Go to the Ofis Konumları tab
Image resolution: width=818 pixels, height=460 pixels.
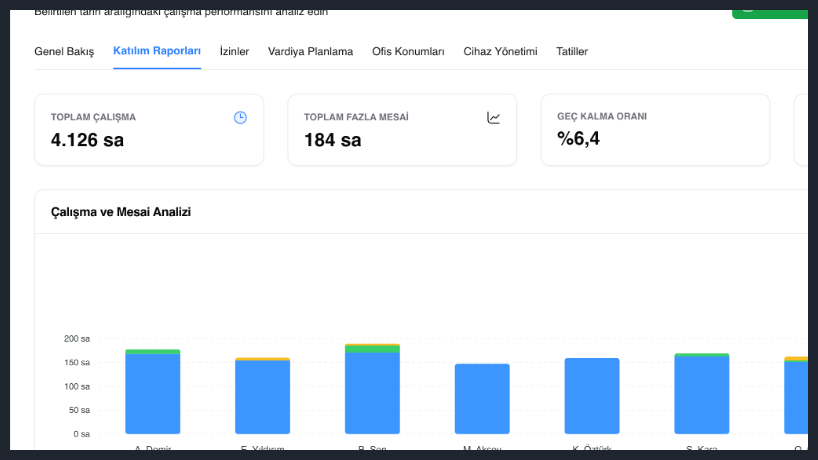pos(408,52)
